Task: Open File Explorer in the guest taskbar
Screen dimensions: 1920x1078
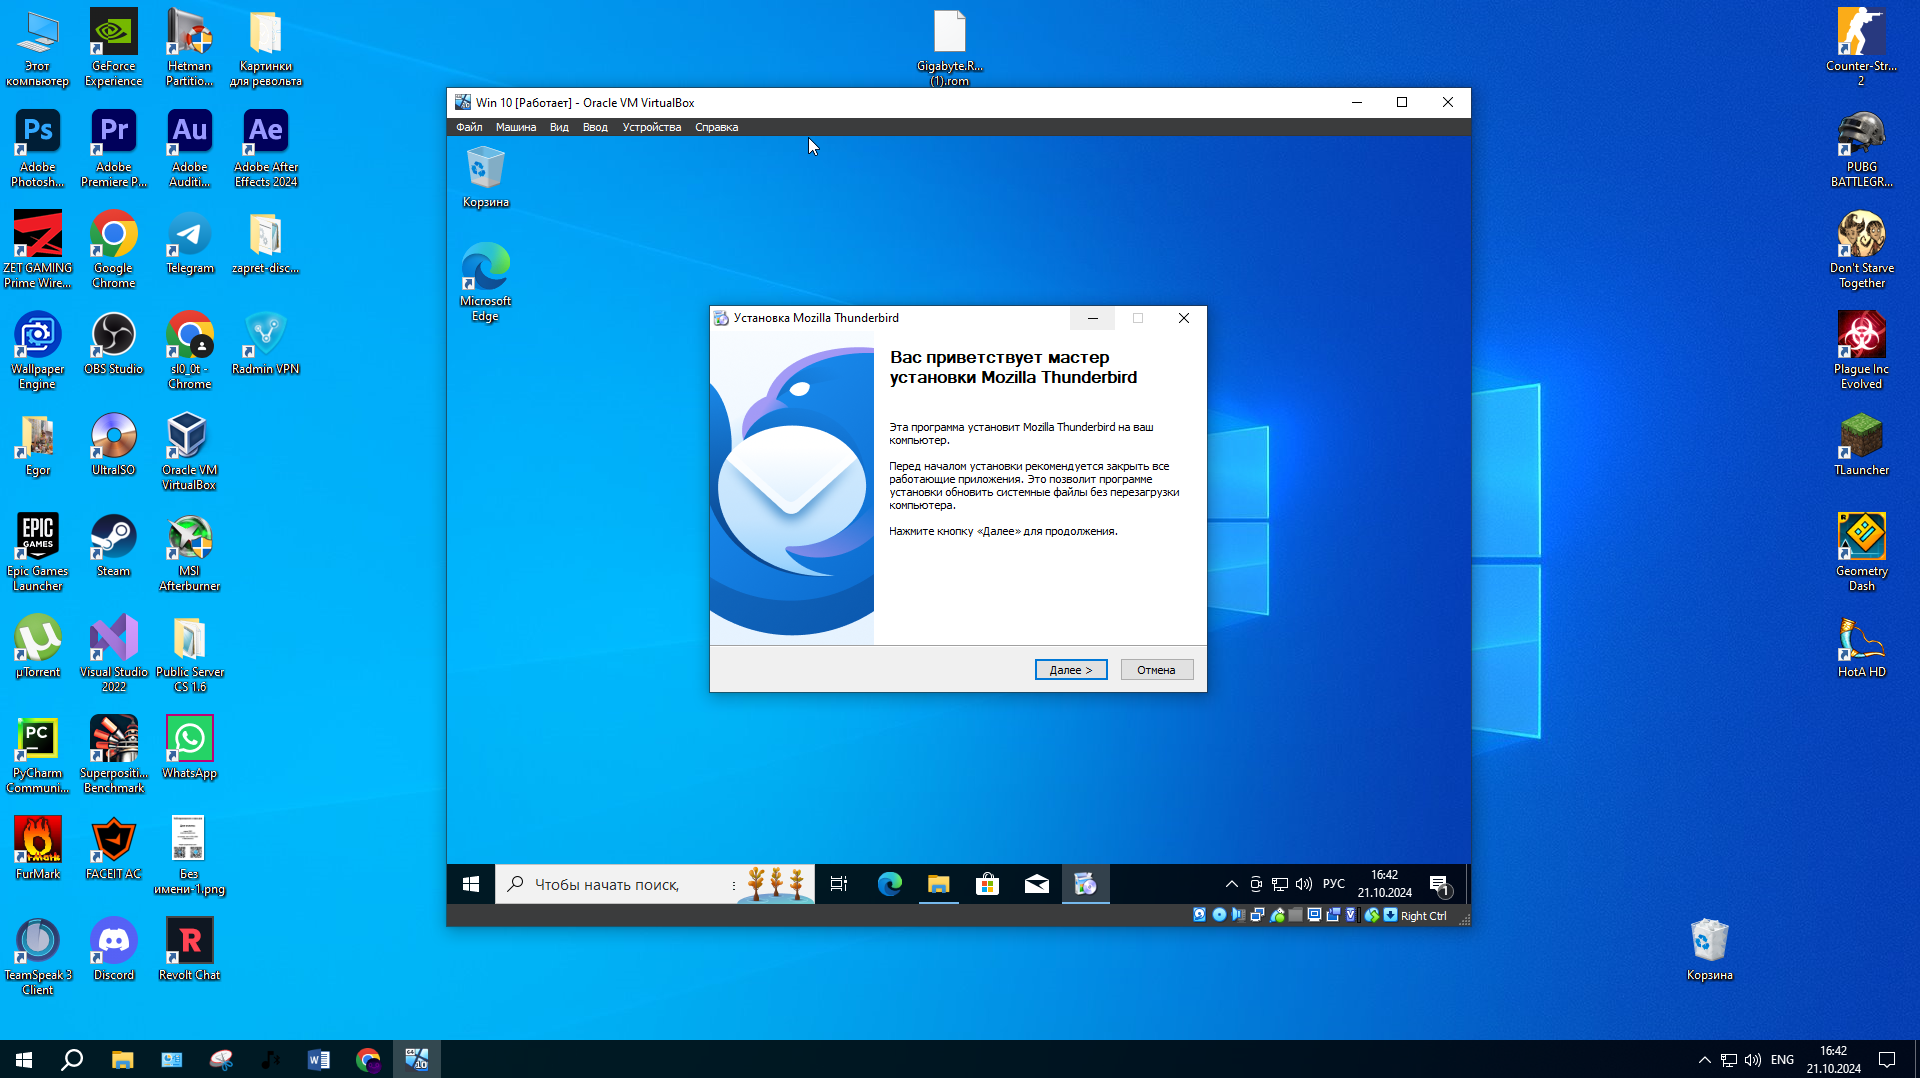Action: 938,884
